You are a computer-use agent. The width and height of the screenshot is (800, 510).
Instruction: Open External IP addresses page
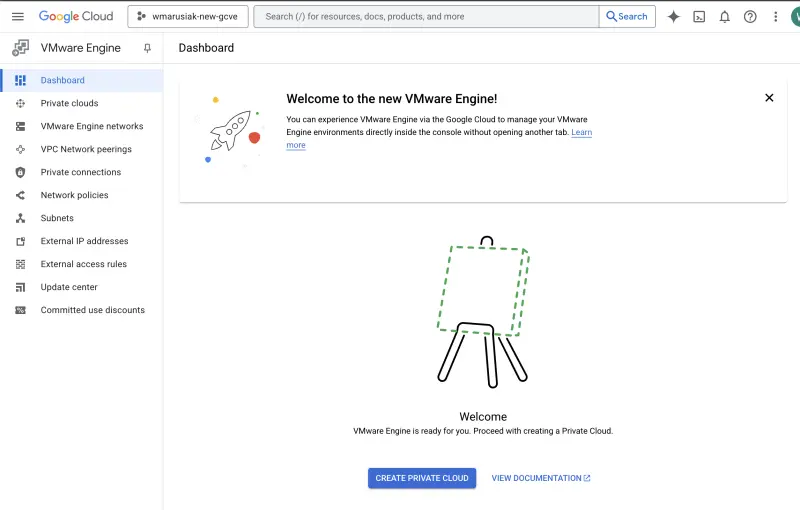pos(84,241)
